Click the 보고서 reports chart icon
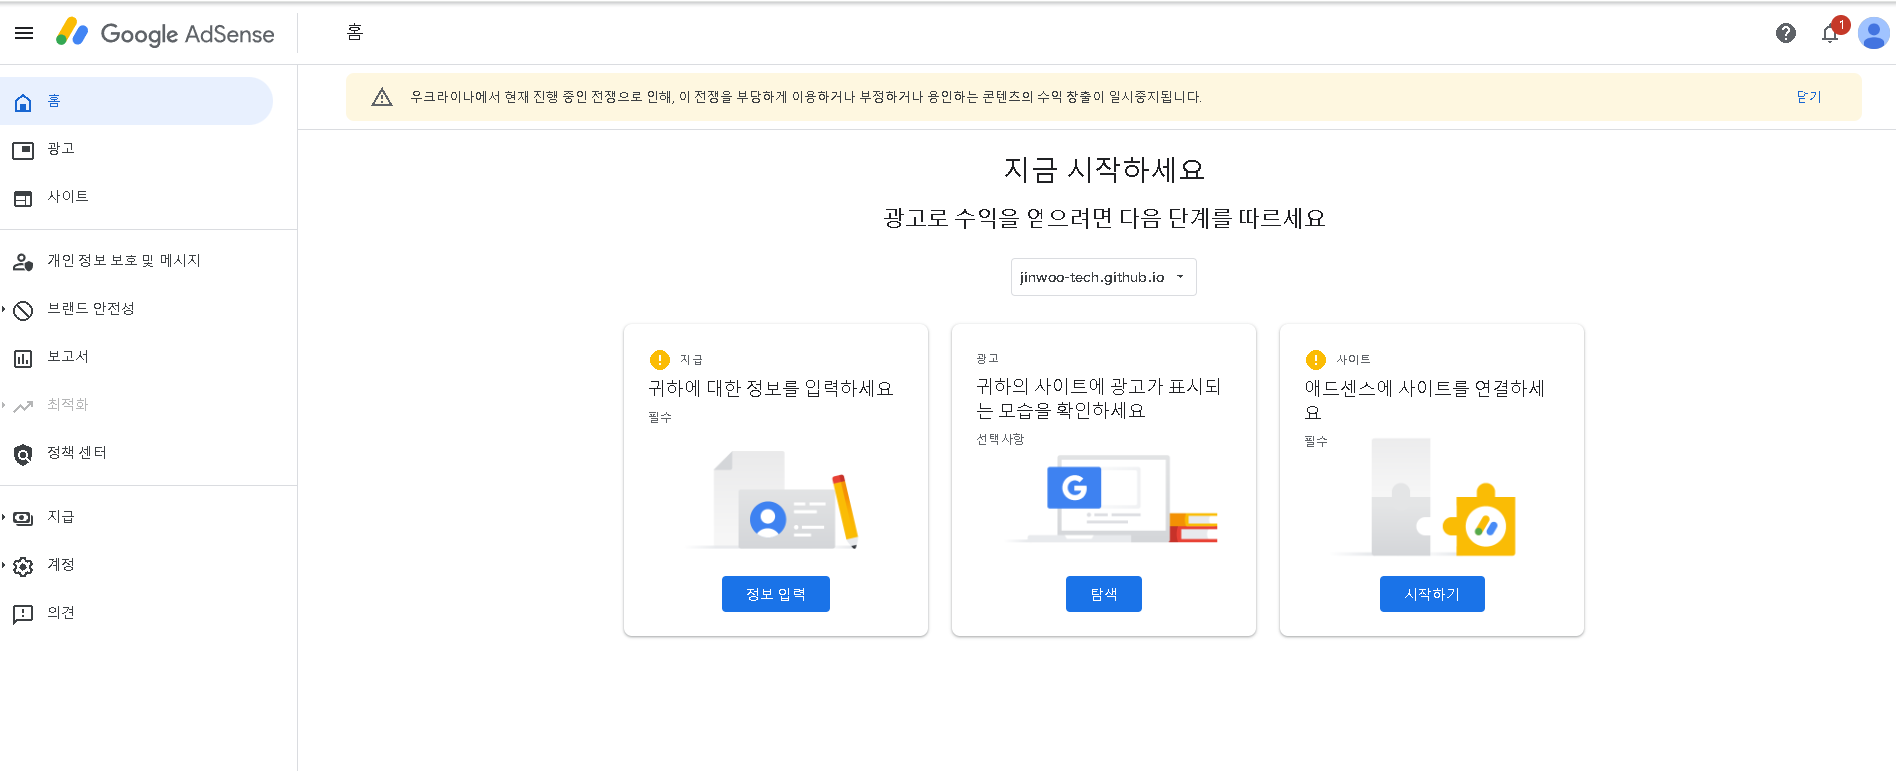 coord(23,358)
